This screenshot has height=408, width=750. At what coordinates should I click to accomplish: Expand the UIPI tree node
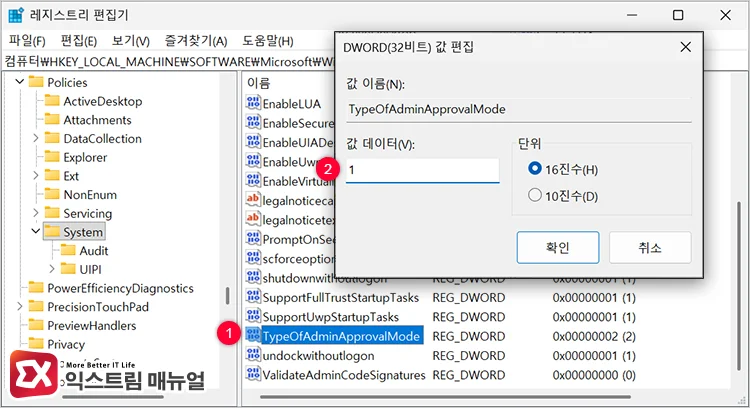(52, 269)
